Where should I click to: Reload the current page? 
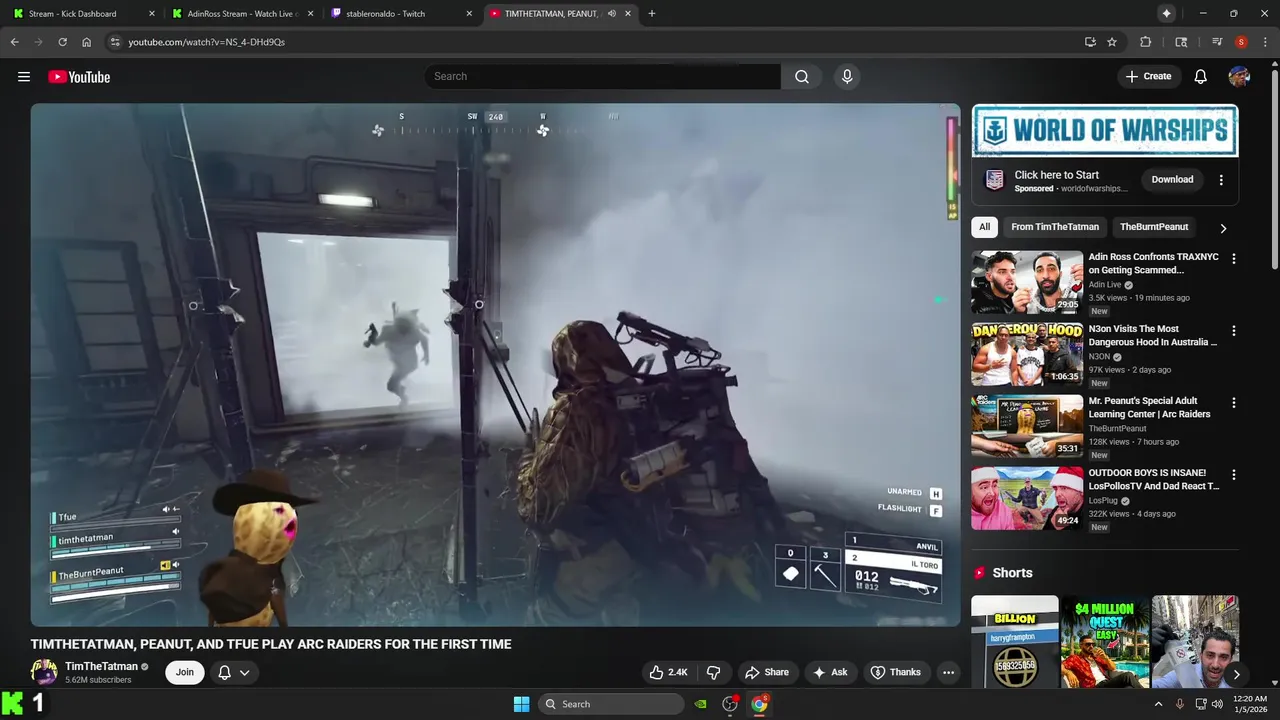coord(62,42)
